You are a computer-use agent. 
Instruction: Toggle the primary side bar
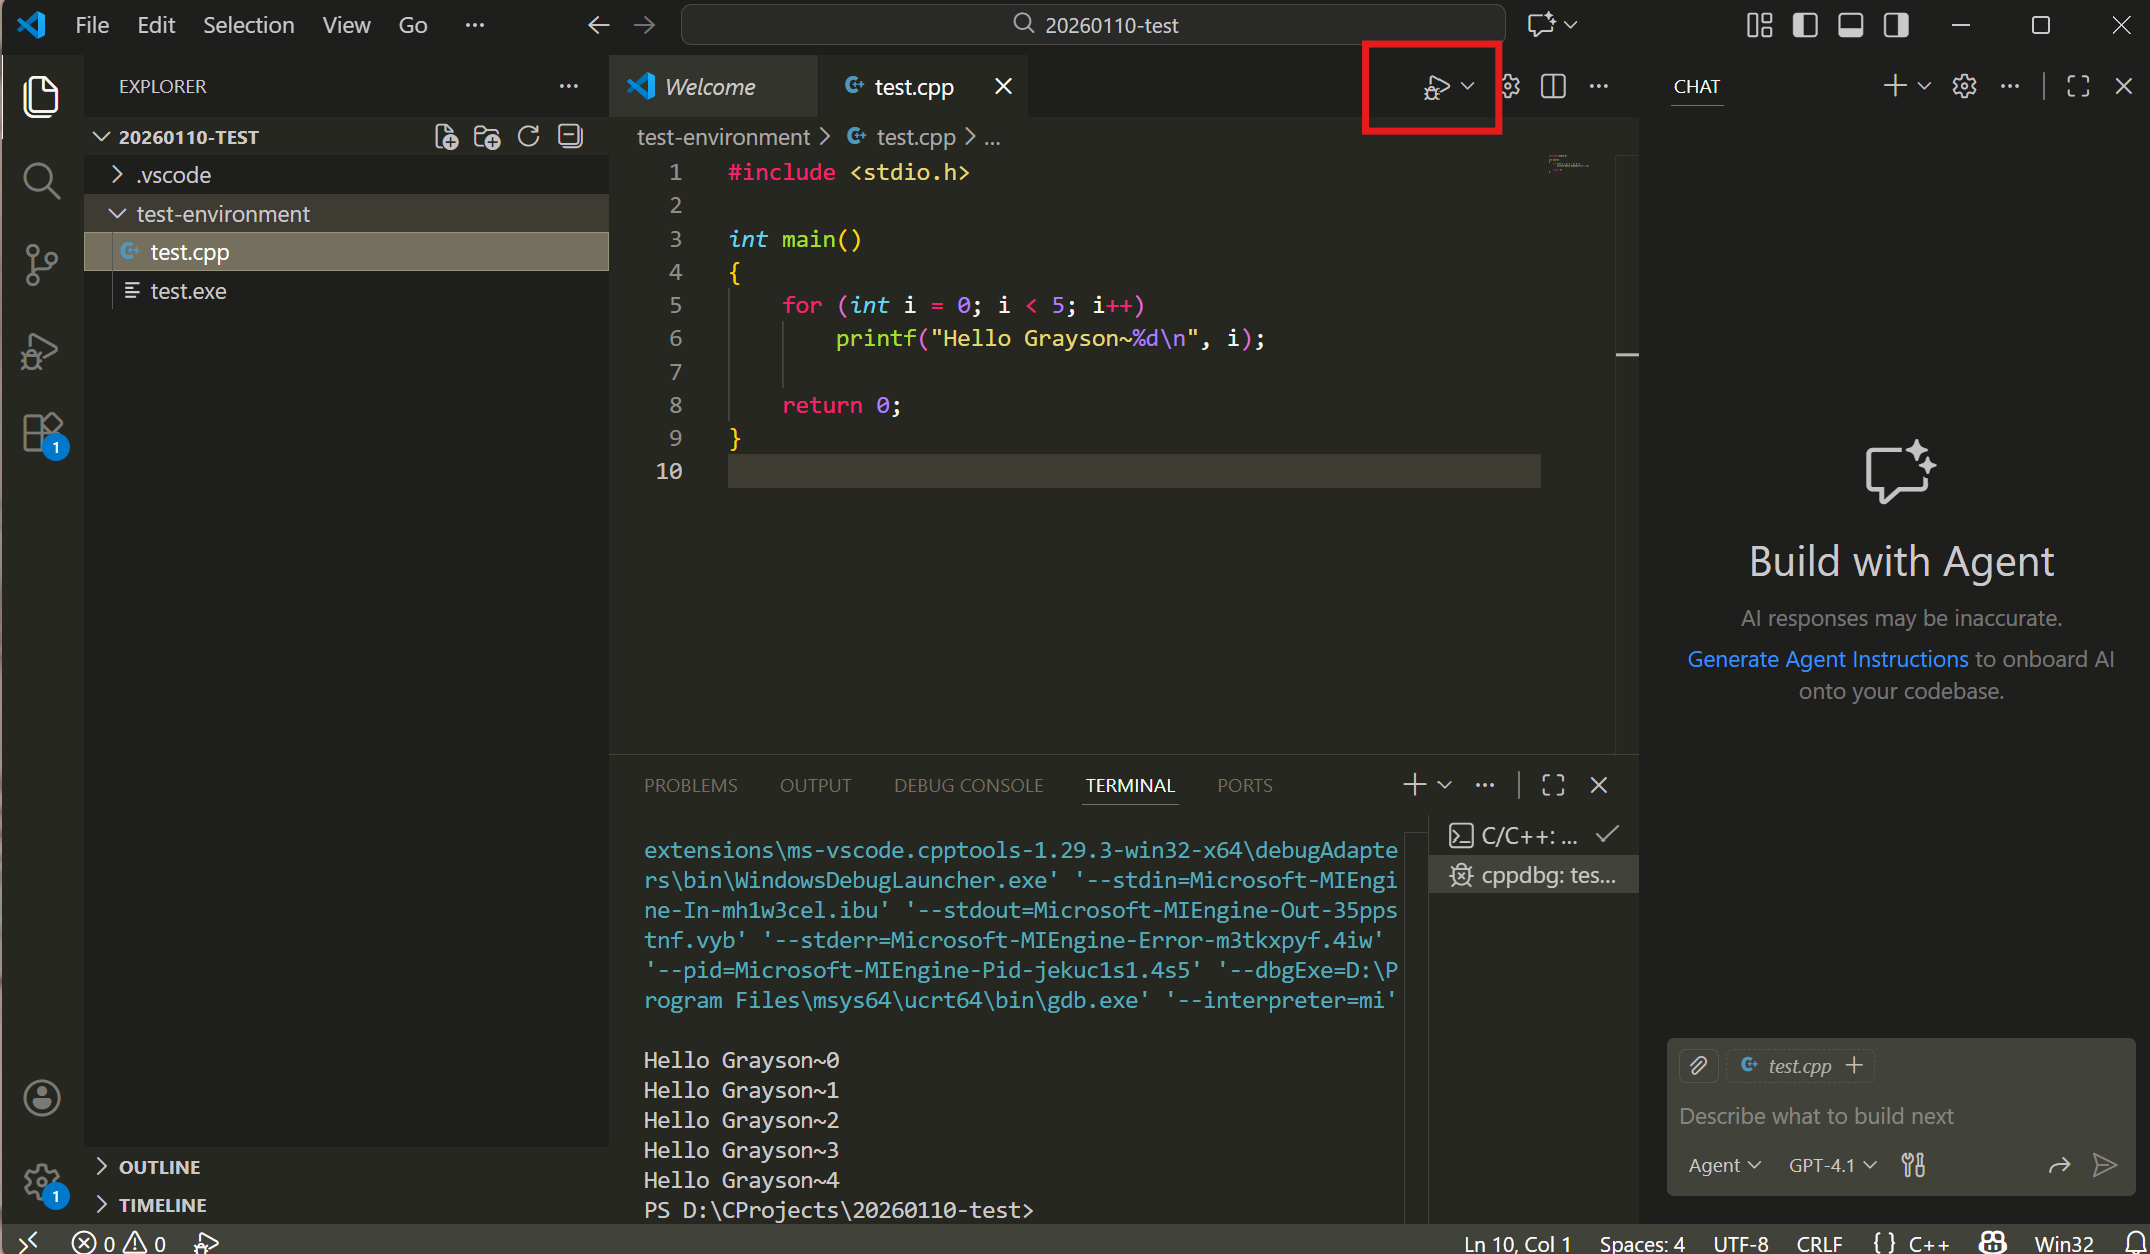[x=1805, y=25]
